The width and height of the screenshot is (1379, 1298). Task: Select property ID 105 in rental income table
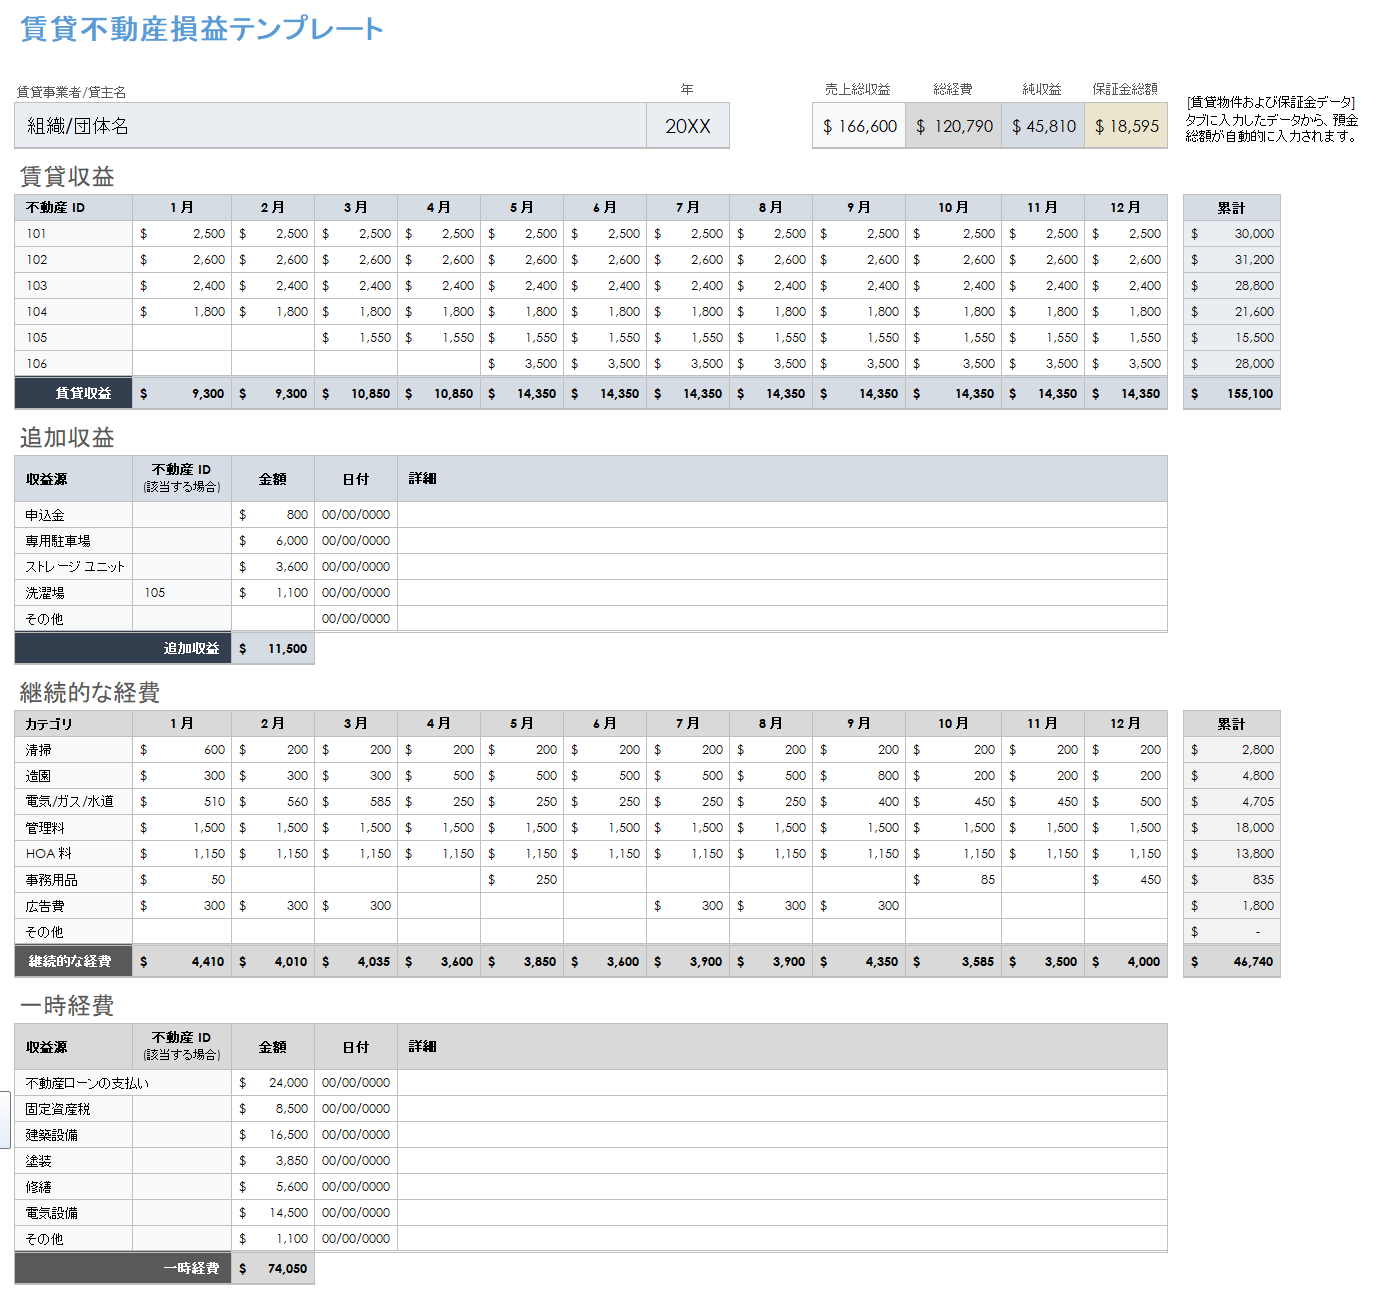click(x=74, y=338)
